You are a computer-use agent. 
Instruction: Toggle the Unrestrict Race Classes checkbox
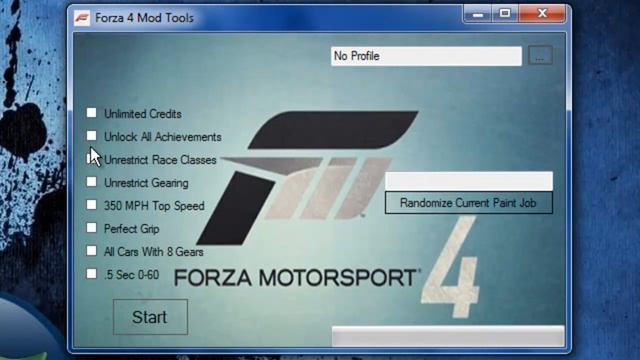[91, 158]
